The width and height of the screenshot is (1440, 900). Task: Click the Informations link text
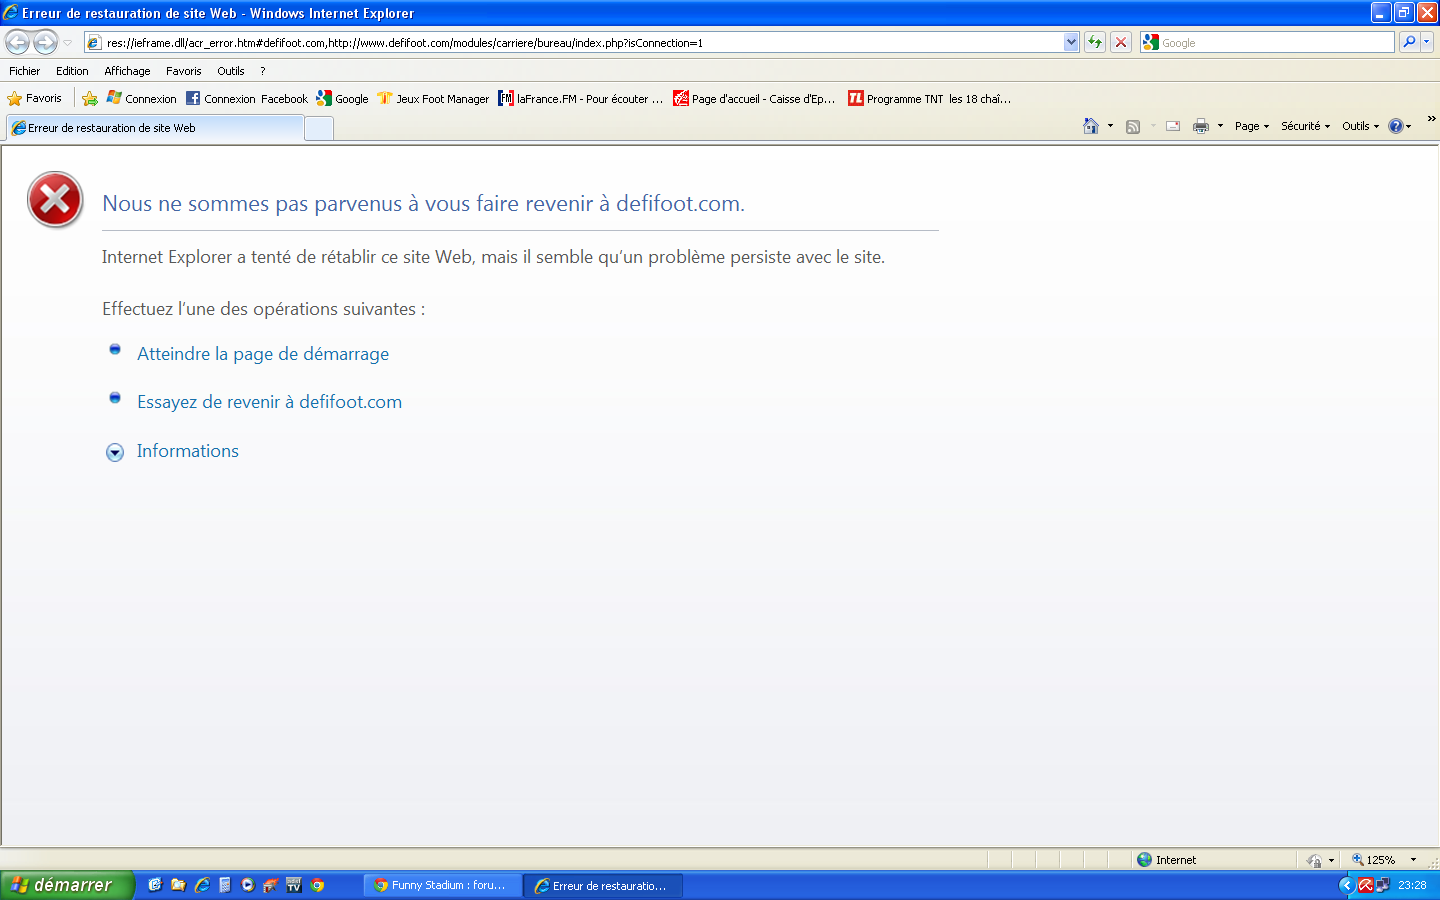click(x=188, y=451)
